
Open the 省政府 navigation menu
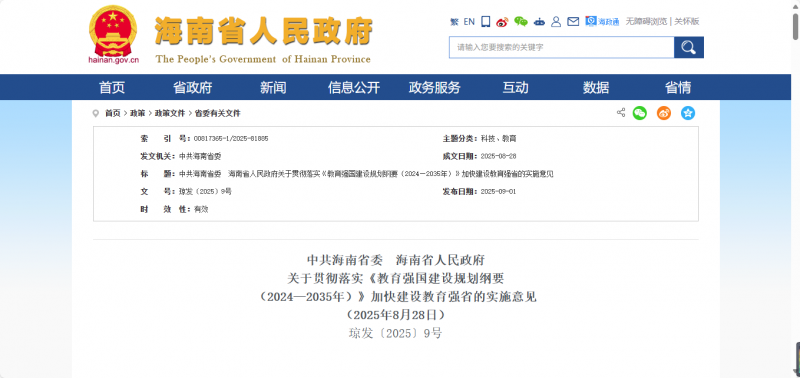point(192,88)
